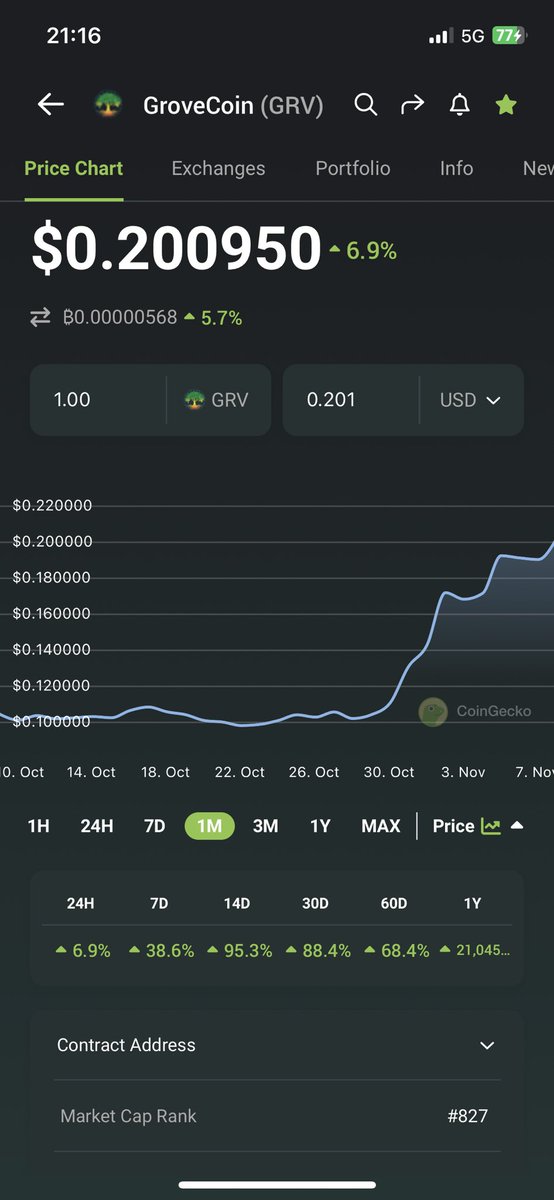Tap the 5G network indicator
Image resolution: width=554 pixels, height=1200 pixels.
click(473, 36)
